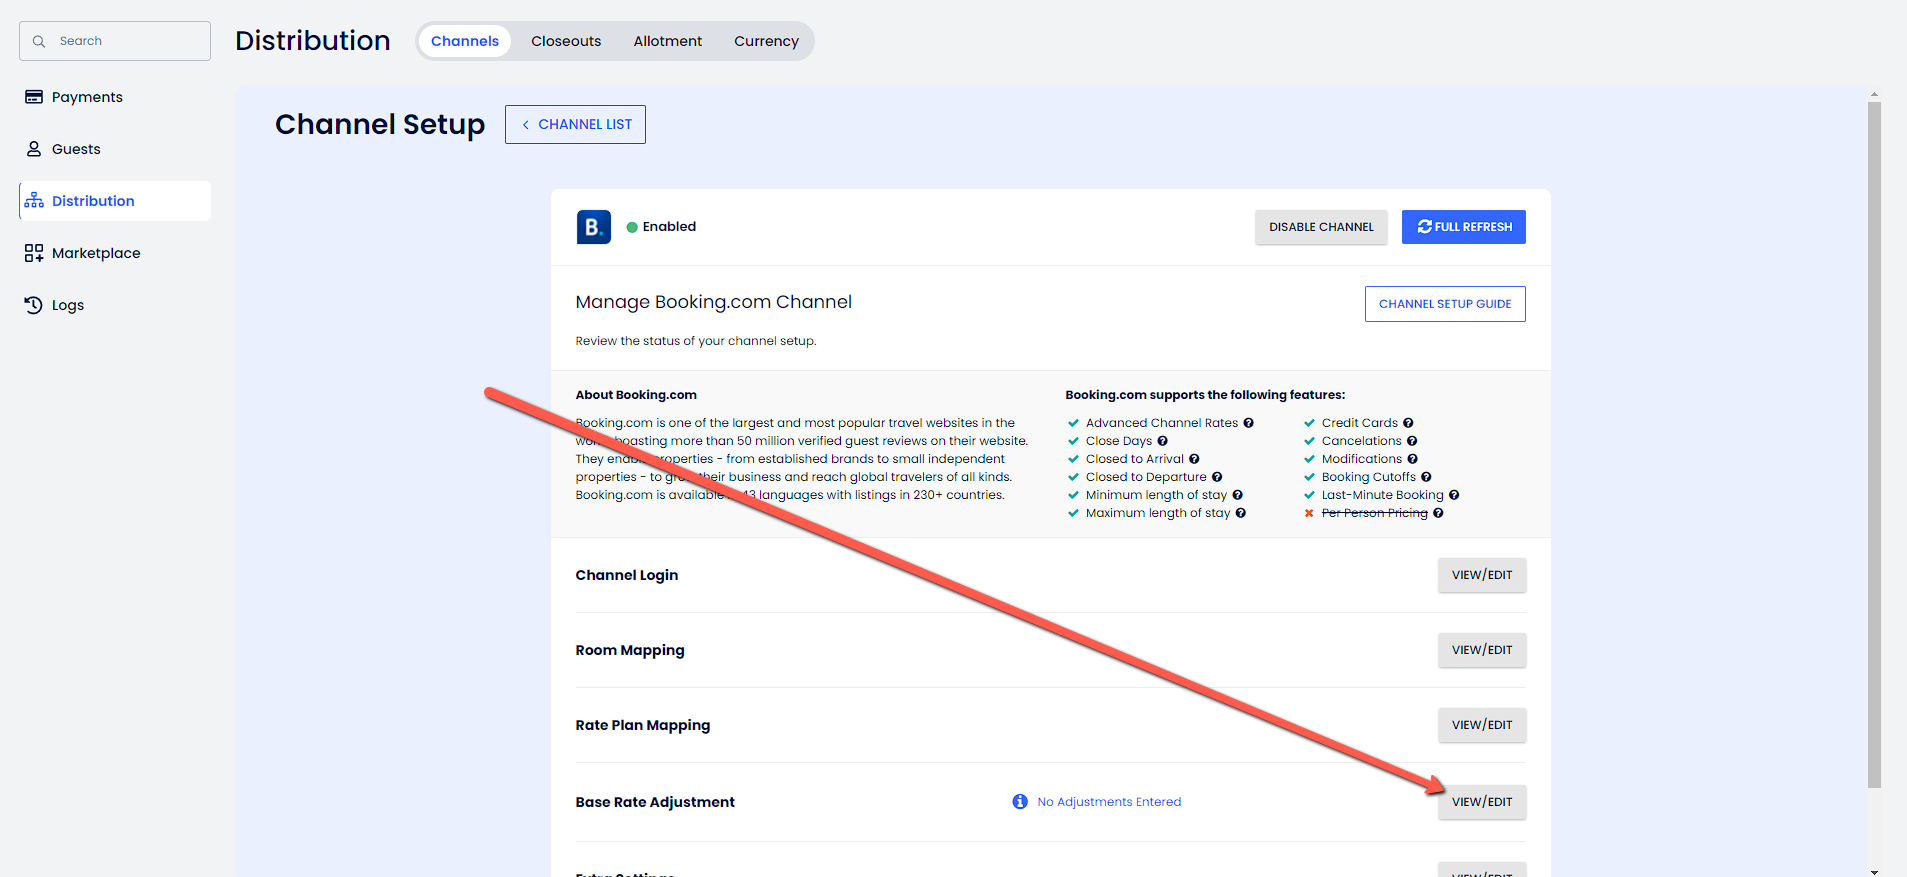This screenshot has width=1907, height=877.
Task: Click the Logs history icon
Action: point(34,305)
